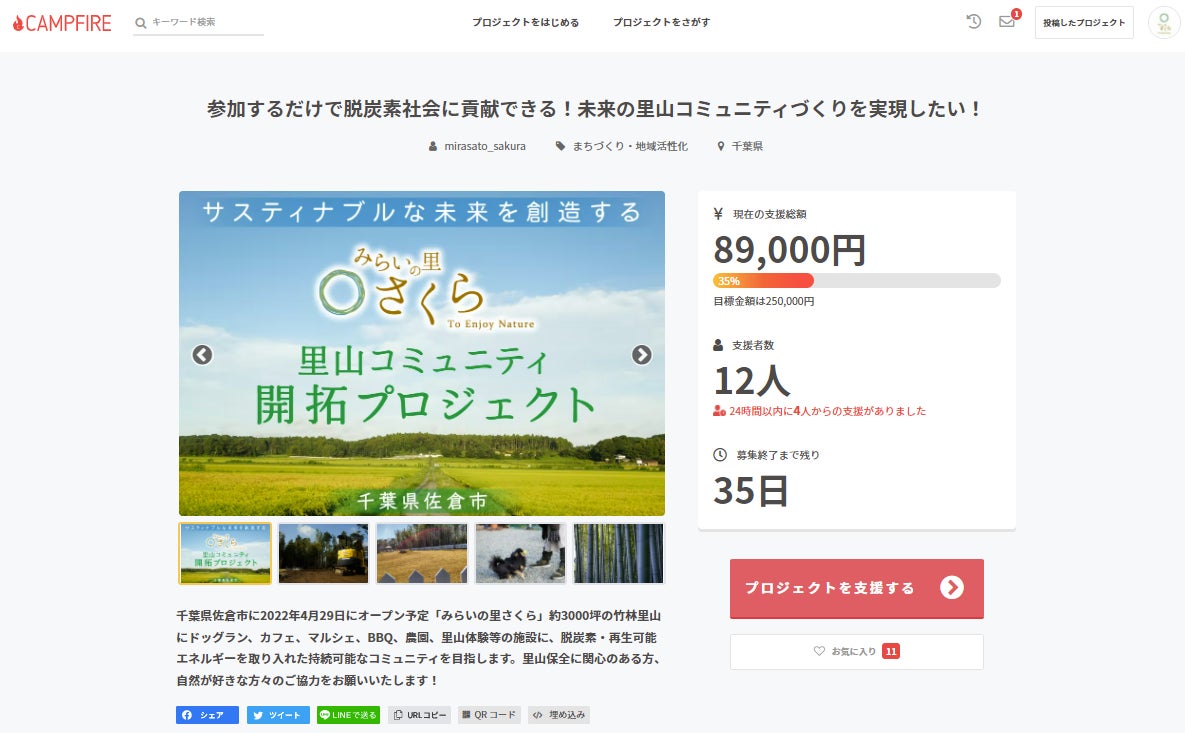The width and height of the screenshot is (1185, 733).
Task: Open the messages envelope icon
Action: point(1007,22)
